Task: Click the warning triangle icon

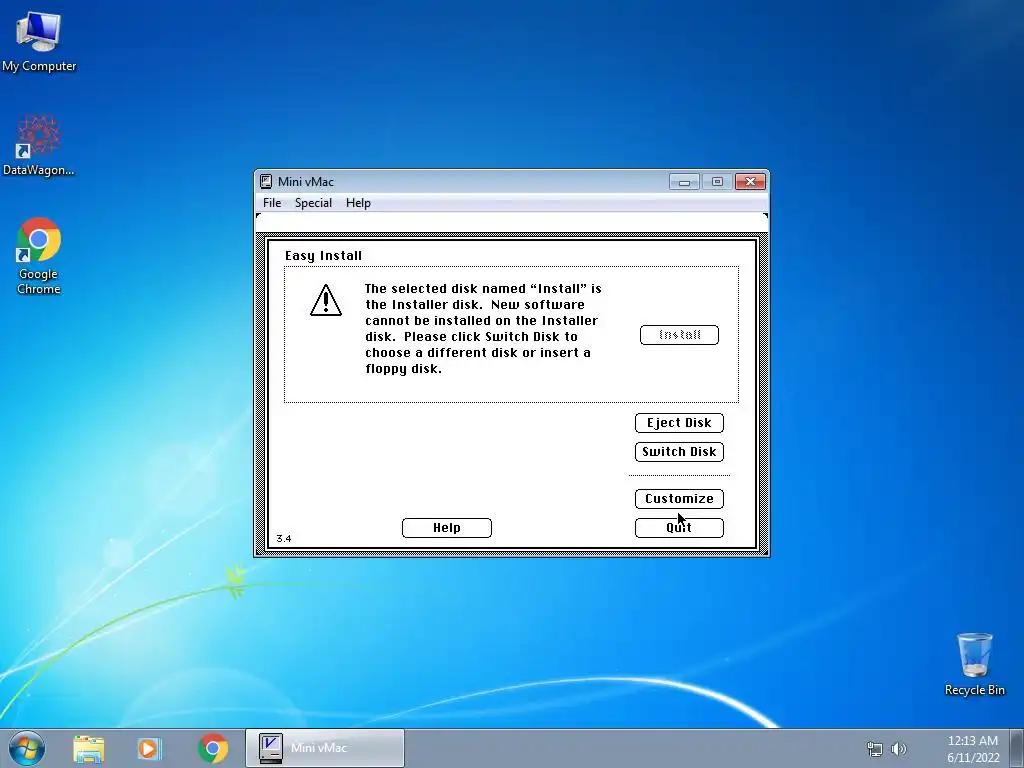Action: tap(326, 300)
